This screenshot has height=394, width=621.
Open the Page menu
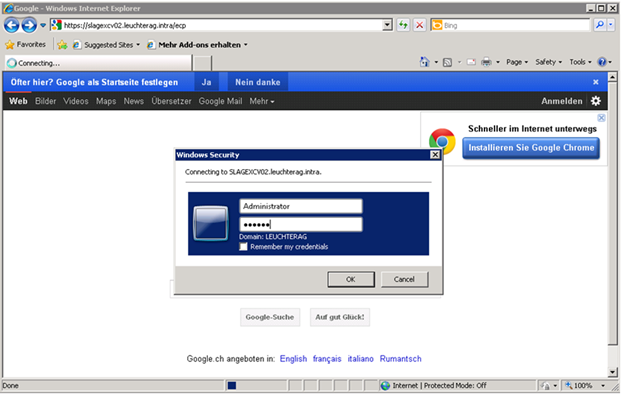(517, 62)
